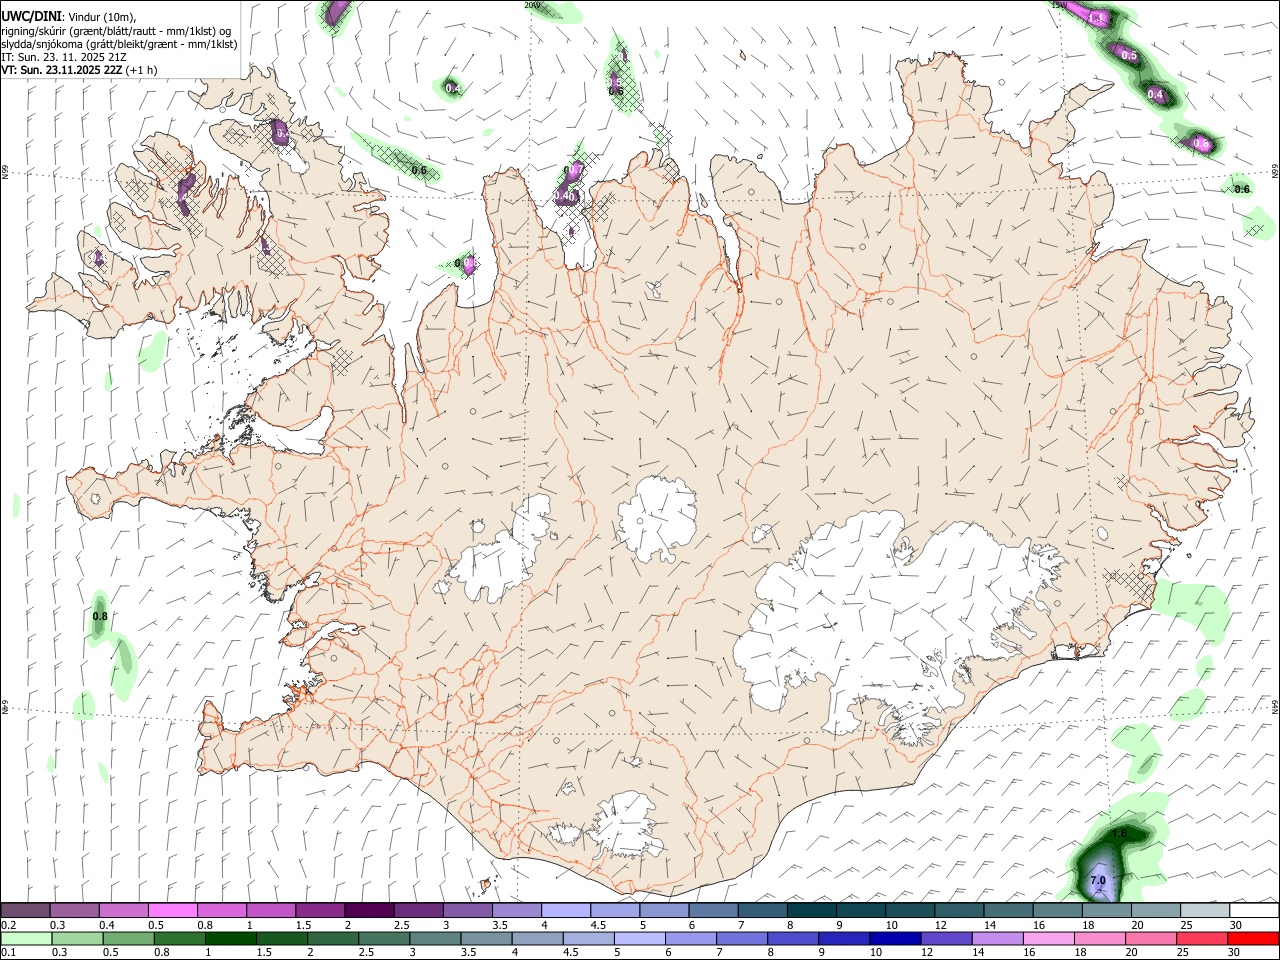This screenshot has width=1280, height=960.
Task: Click the 0.2 dark purple snow legend swatch
Action: click(x=25, y=910)
